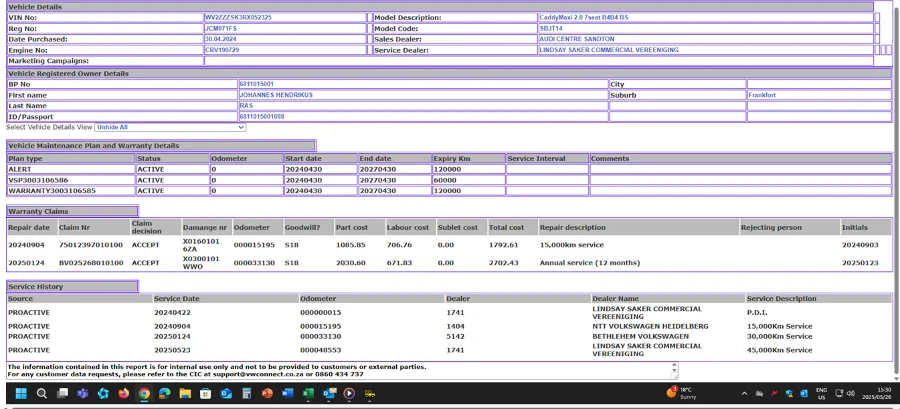Open Microsoft Edge from taskbar
Viewport: 900px width, 409px height.
point(165,394)
